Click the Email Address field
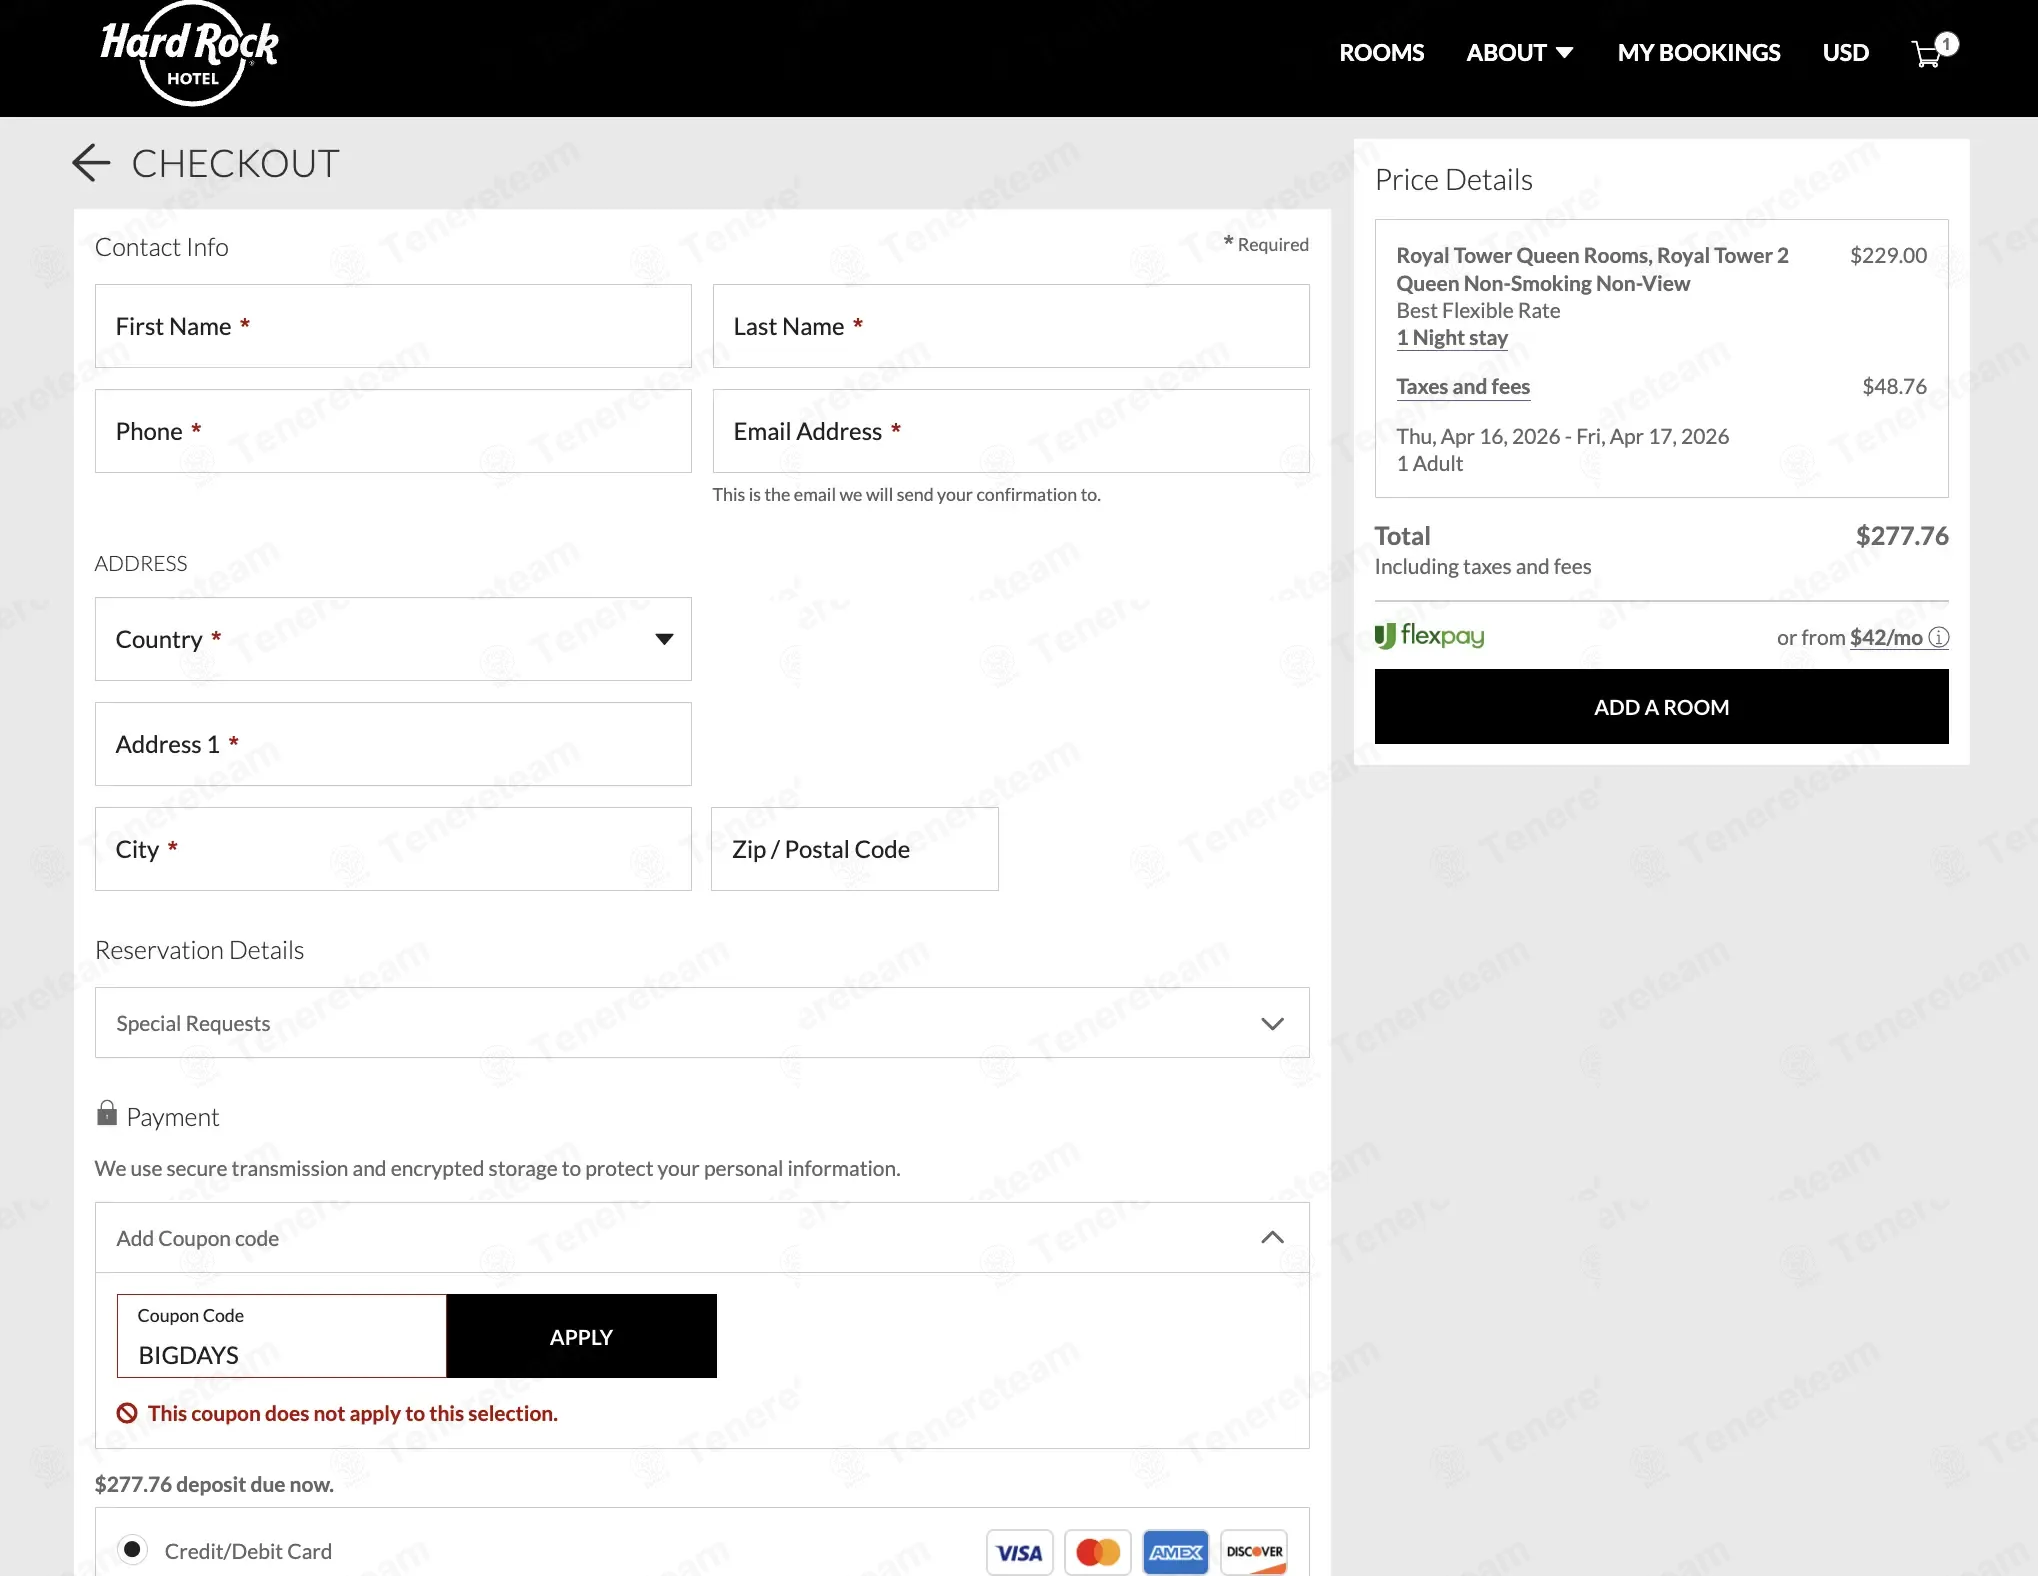The width and height of the screenshot is (2038, 1576). pyautogui.click(x=1011, y=431)
